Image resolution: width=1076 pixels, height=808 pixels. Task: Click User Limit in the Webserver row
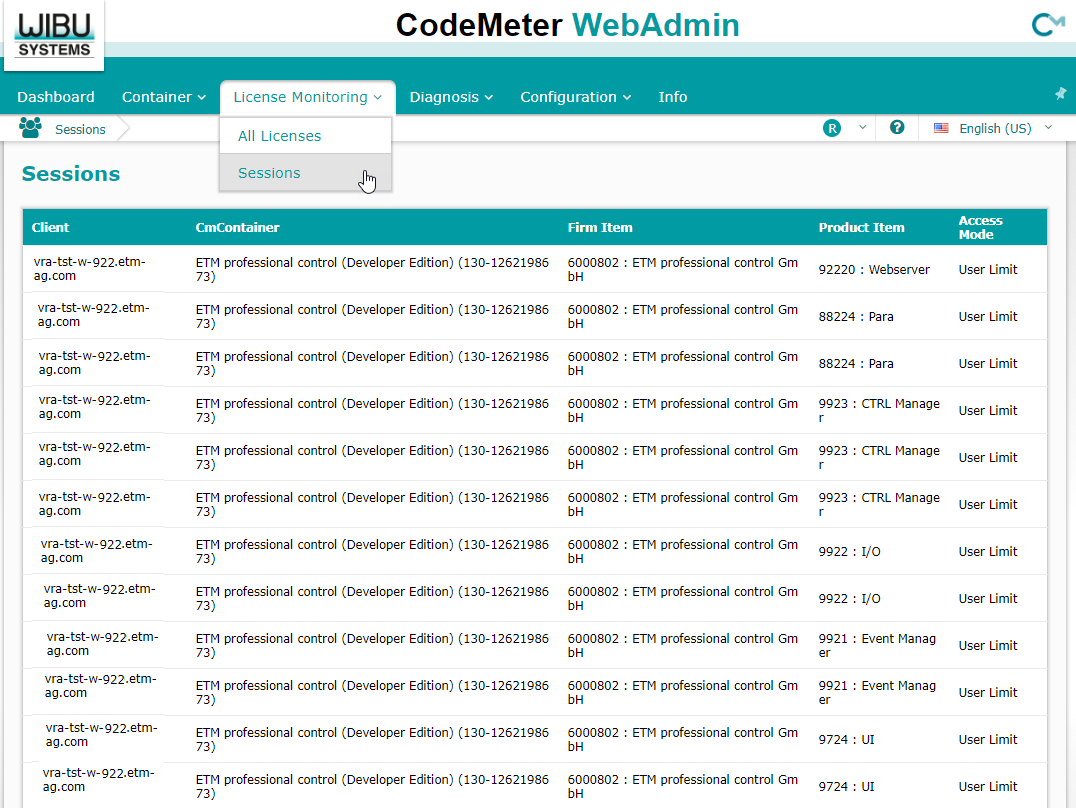point(987,270)
